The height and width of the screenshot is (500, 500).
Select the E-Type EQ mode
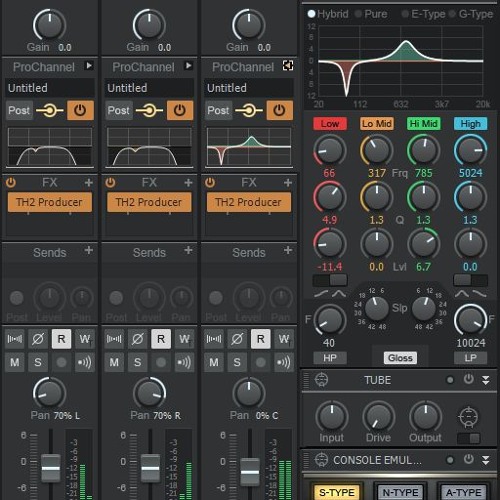coord(423,14)
